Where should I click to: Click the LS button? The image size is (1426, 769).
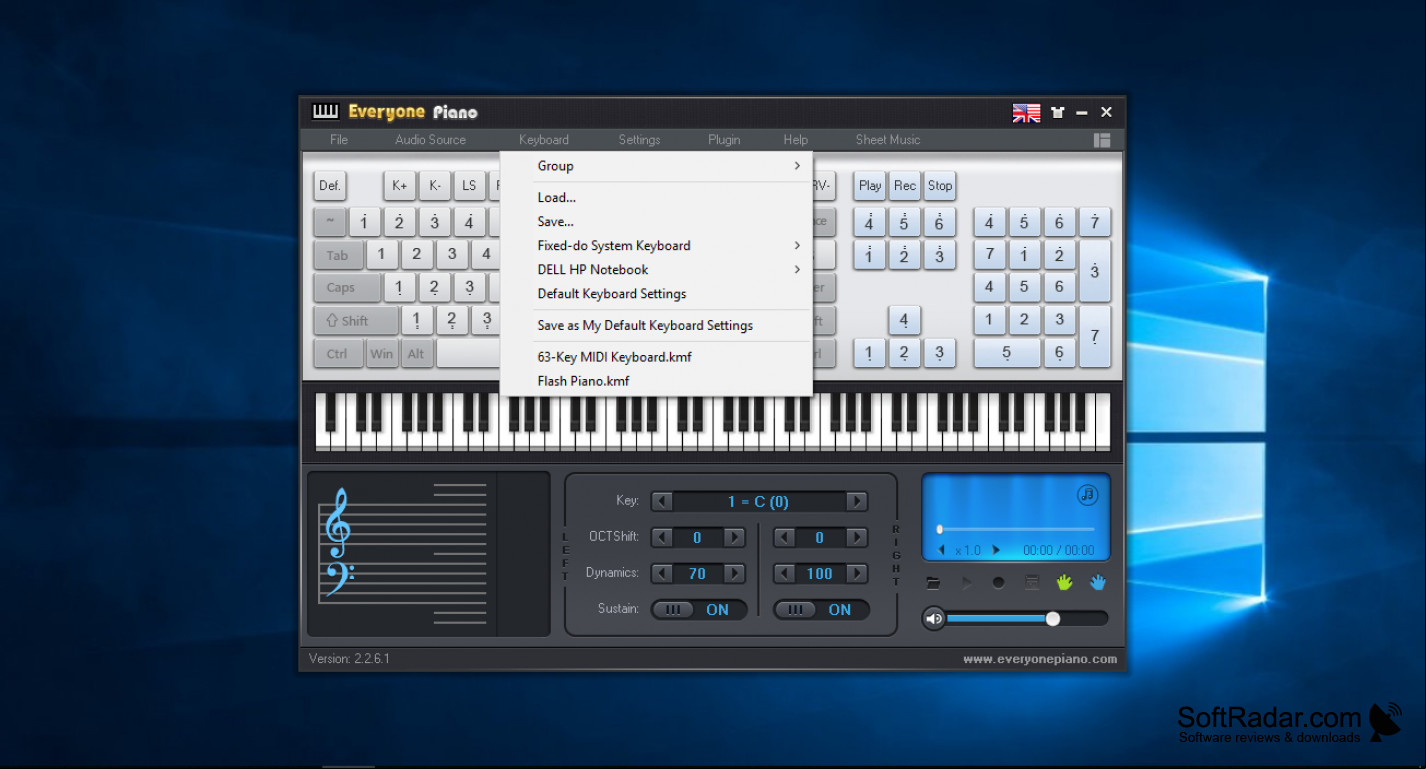tap(469, 186)
